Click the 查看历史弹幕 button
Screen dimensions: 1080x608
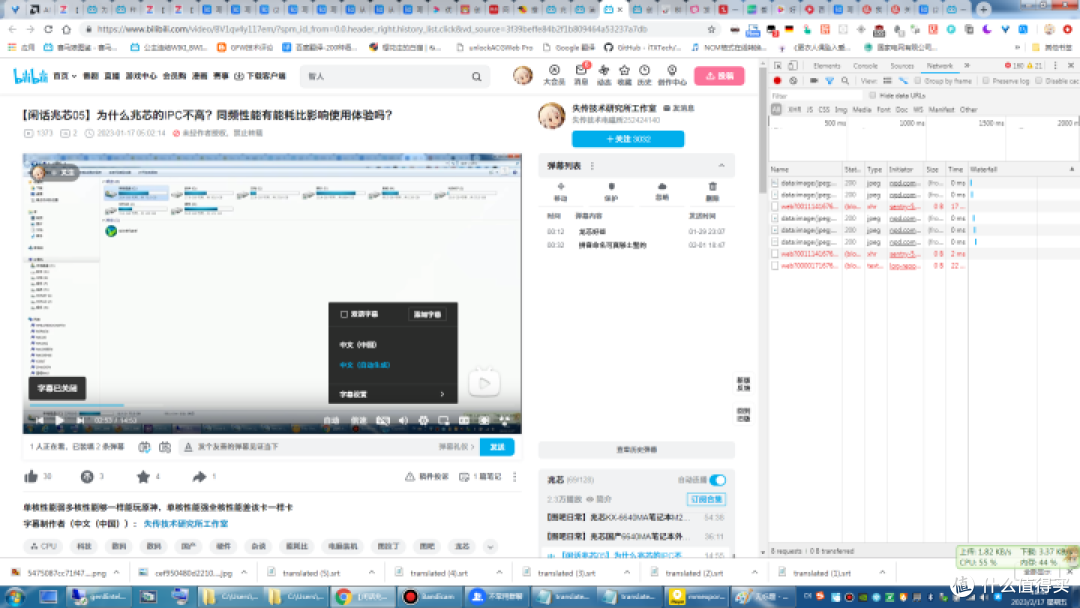coord(636,450)
